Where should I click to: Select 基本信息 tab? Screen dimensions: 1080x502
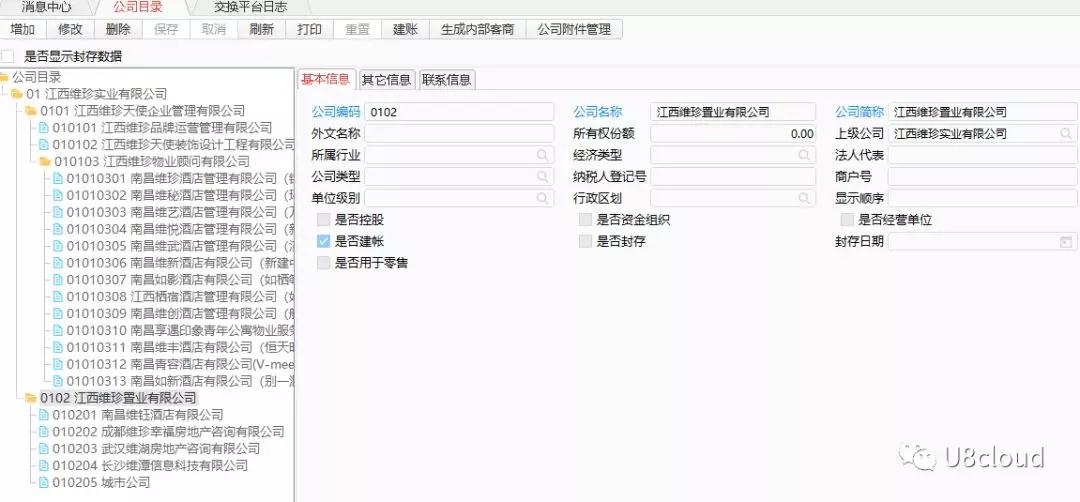point(326,79)
